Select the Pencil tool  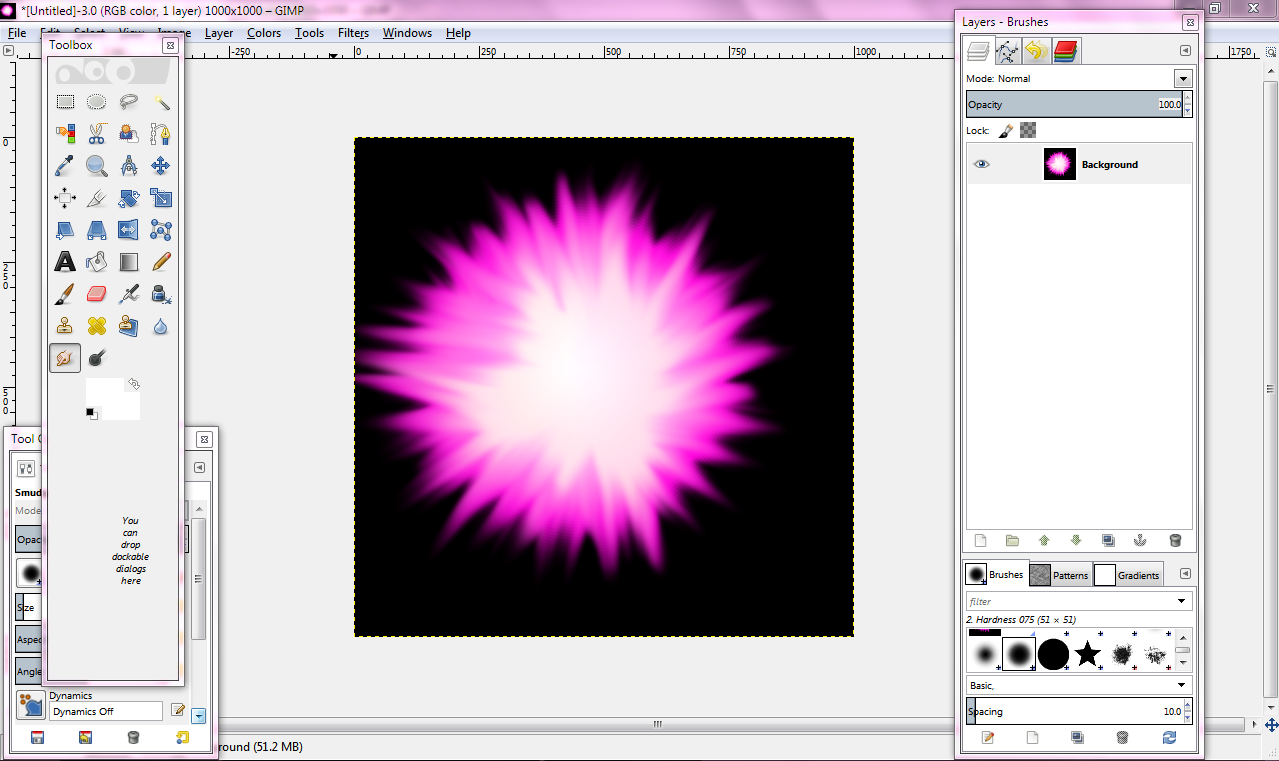pyautogui.click(x=161, y=262)
